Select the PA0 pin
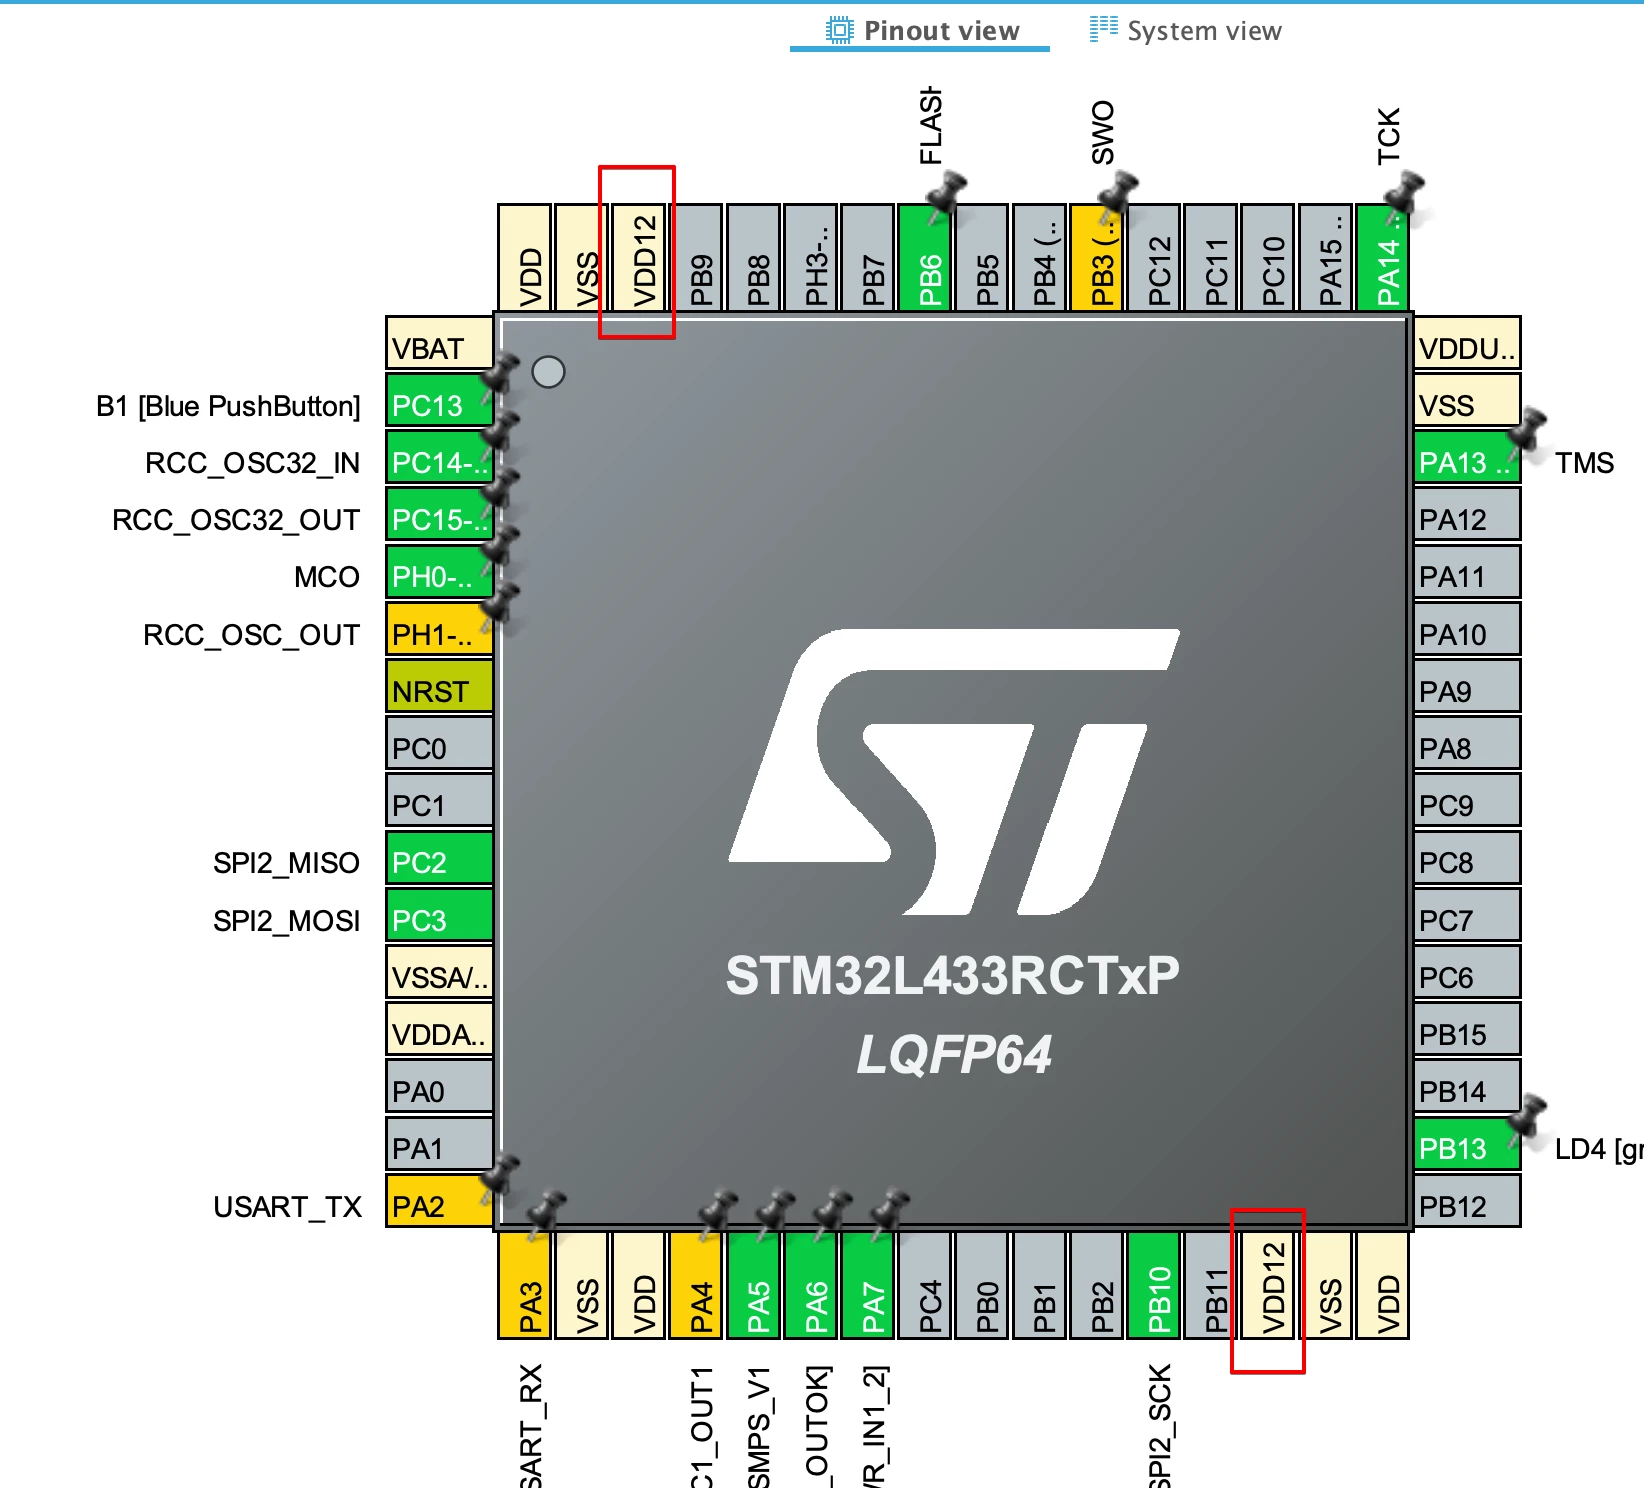This screenshot has width=1644, height=1504. [x=439, y=1086]
